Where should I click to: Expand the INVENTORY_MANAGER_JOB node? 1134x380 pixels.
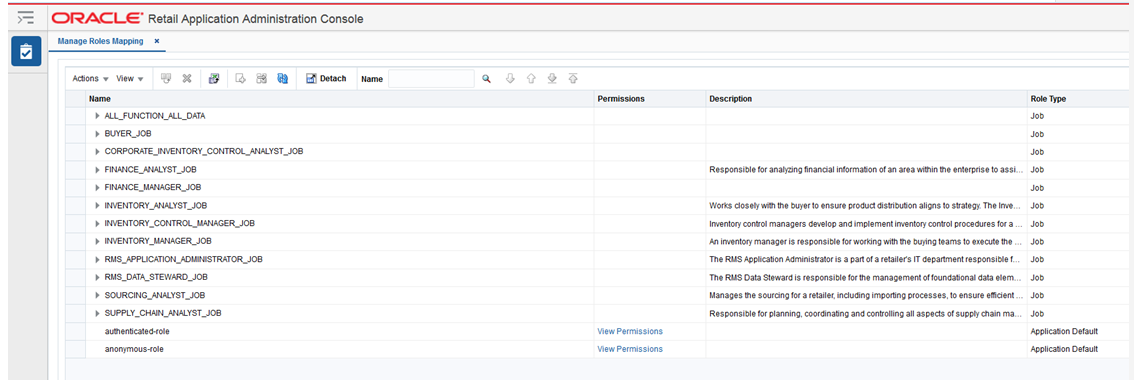tap(97, 241)
